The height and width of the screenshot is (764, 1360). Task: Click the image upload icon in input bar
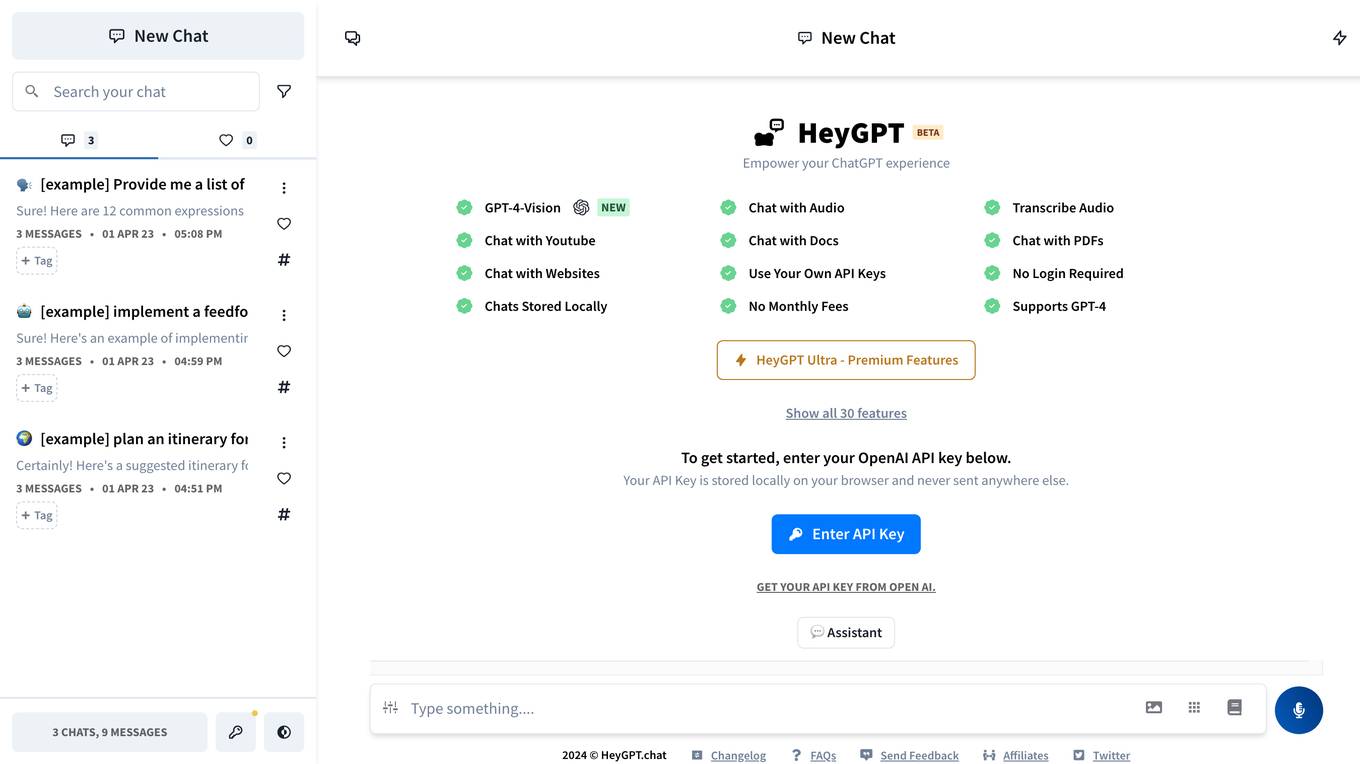coord(1154,708)
